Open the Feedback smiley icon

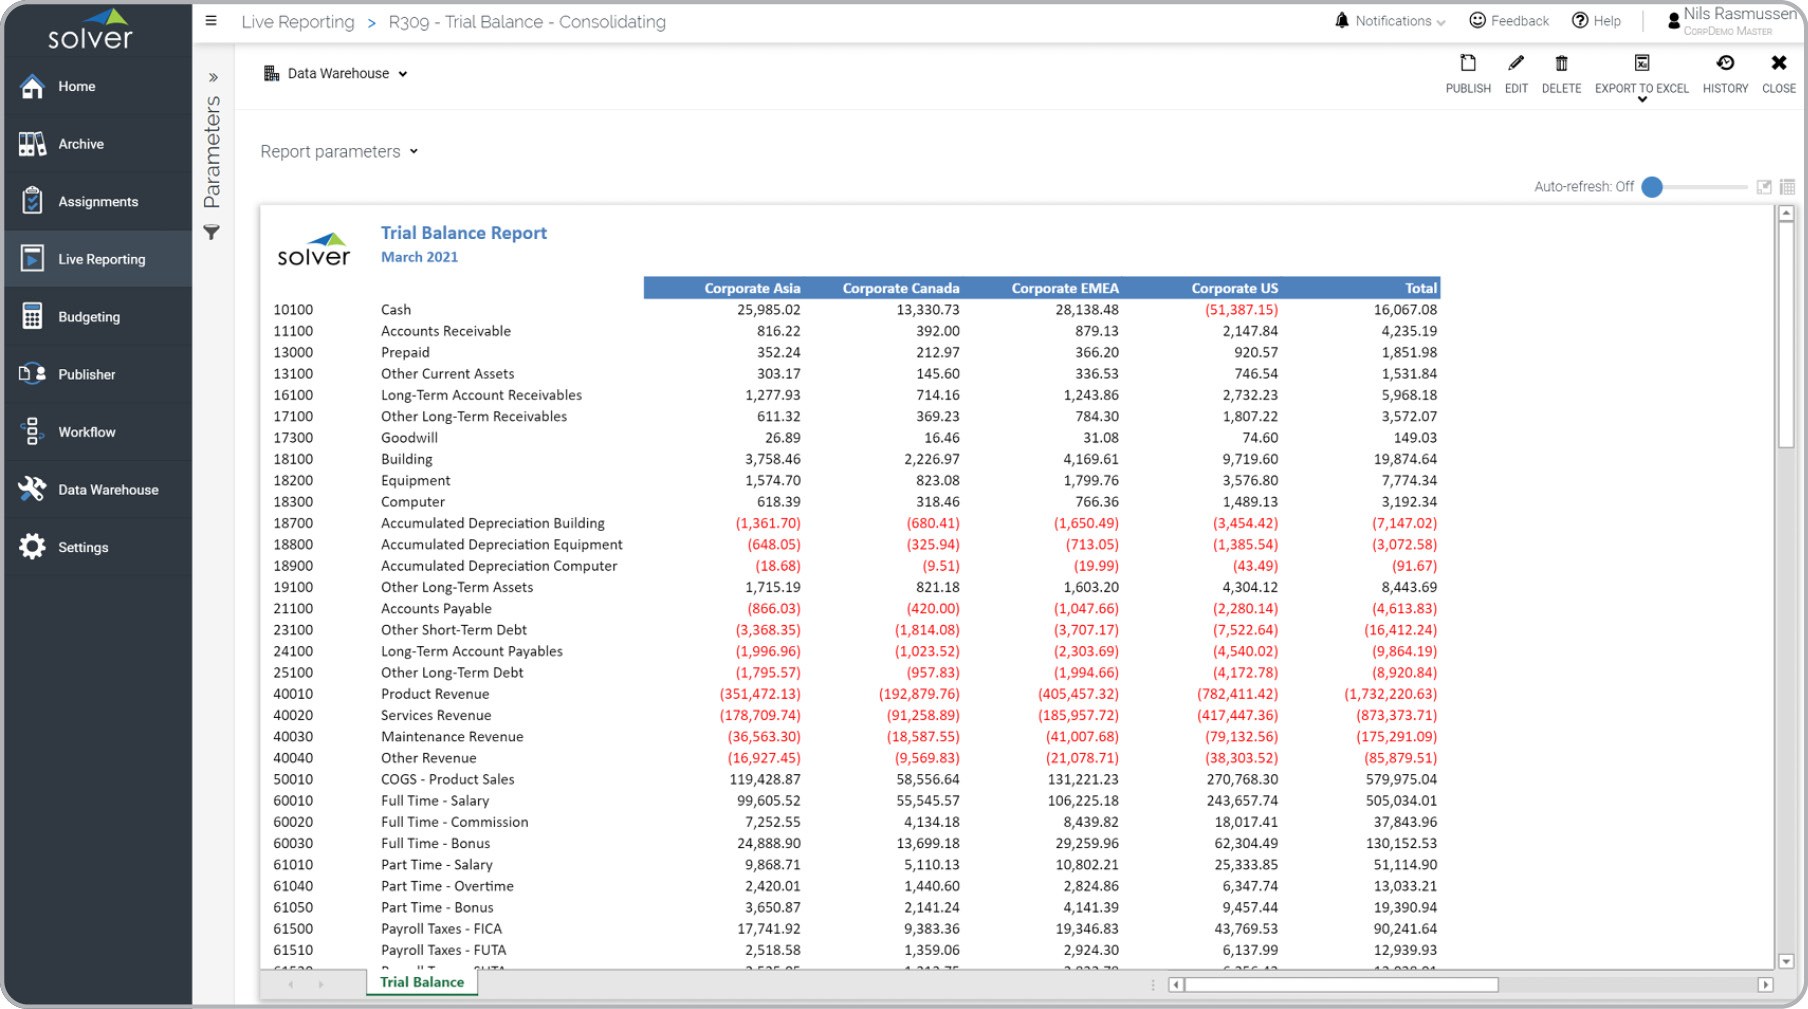click(x=1477, y=21)
